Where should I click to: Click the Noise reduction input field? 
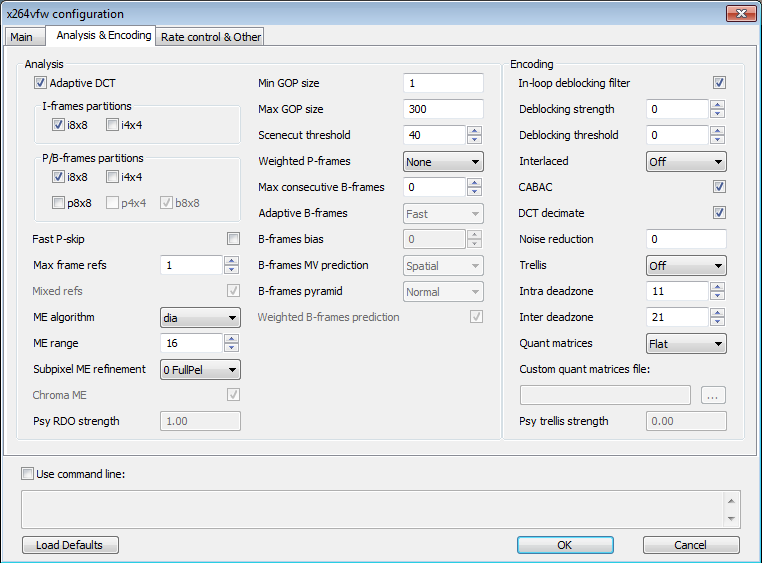[x=686, y=239]
